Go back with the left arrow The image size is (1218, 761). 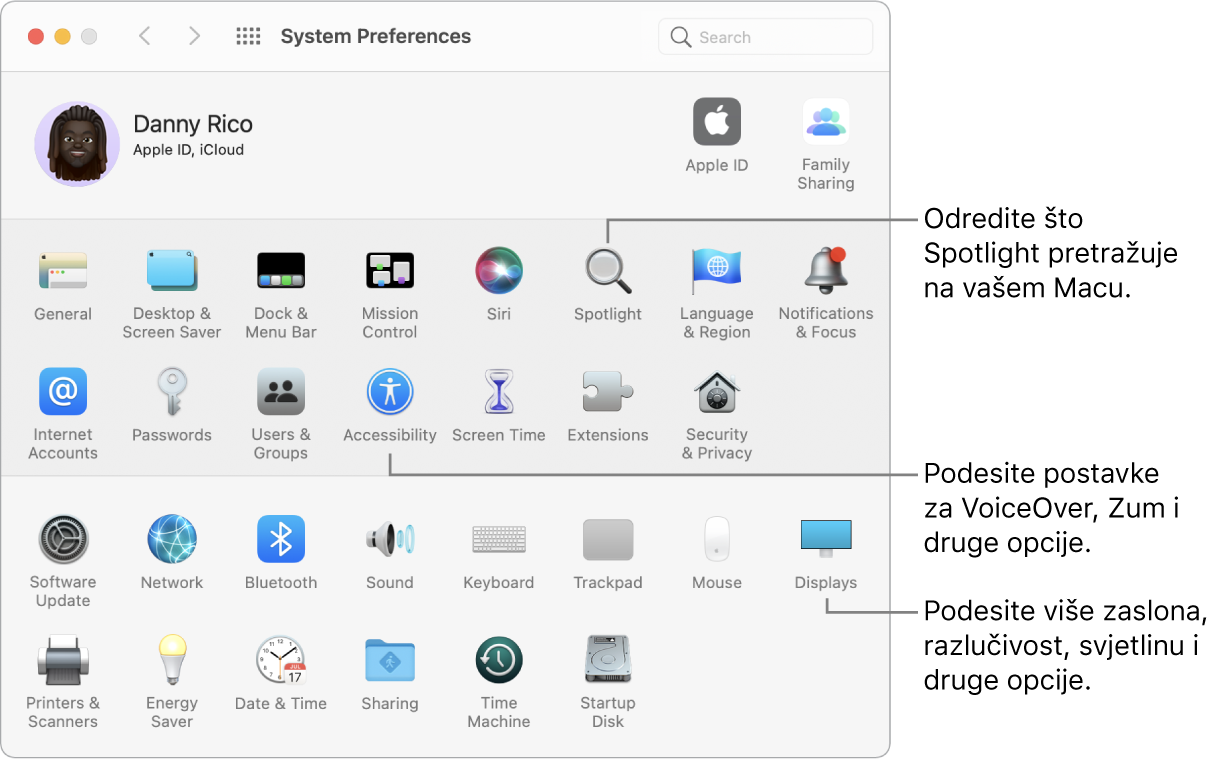(145, 37)
